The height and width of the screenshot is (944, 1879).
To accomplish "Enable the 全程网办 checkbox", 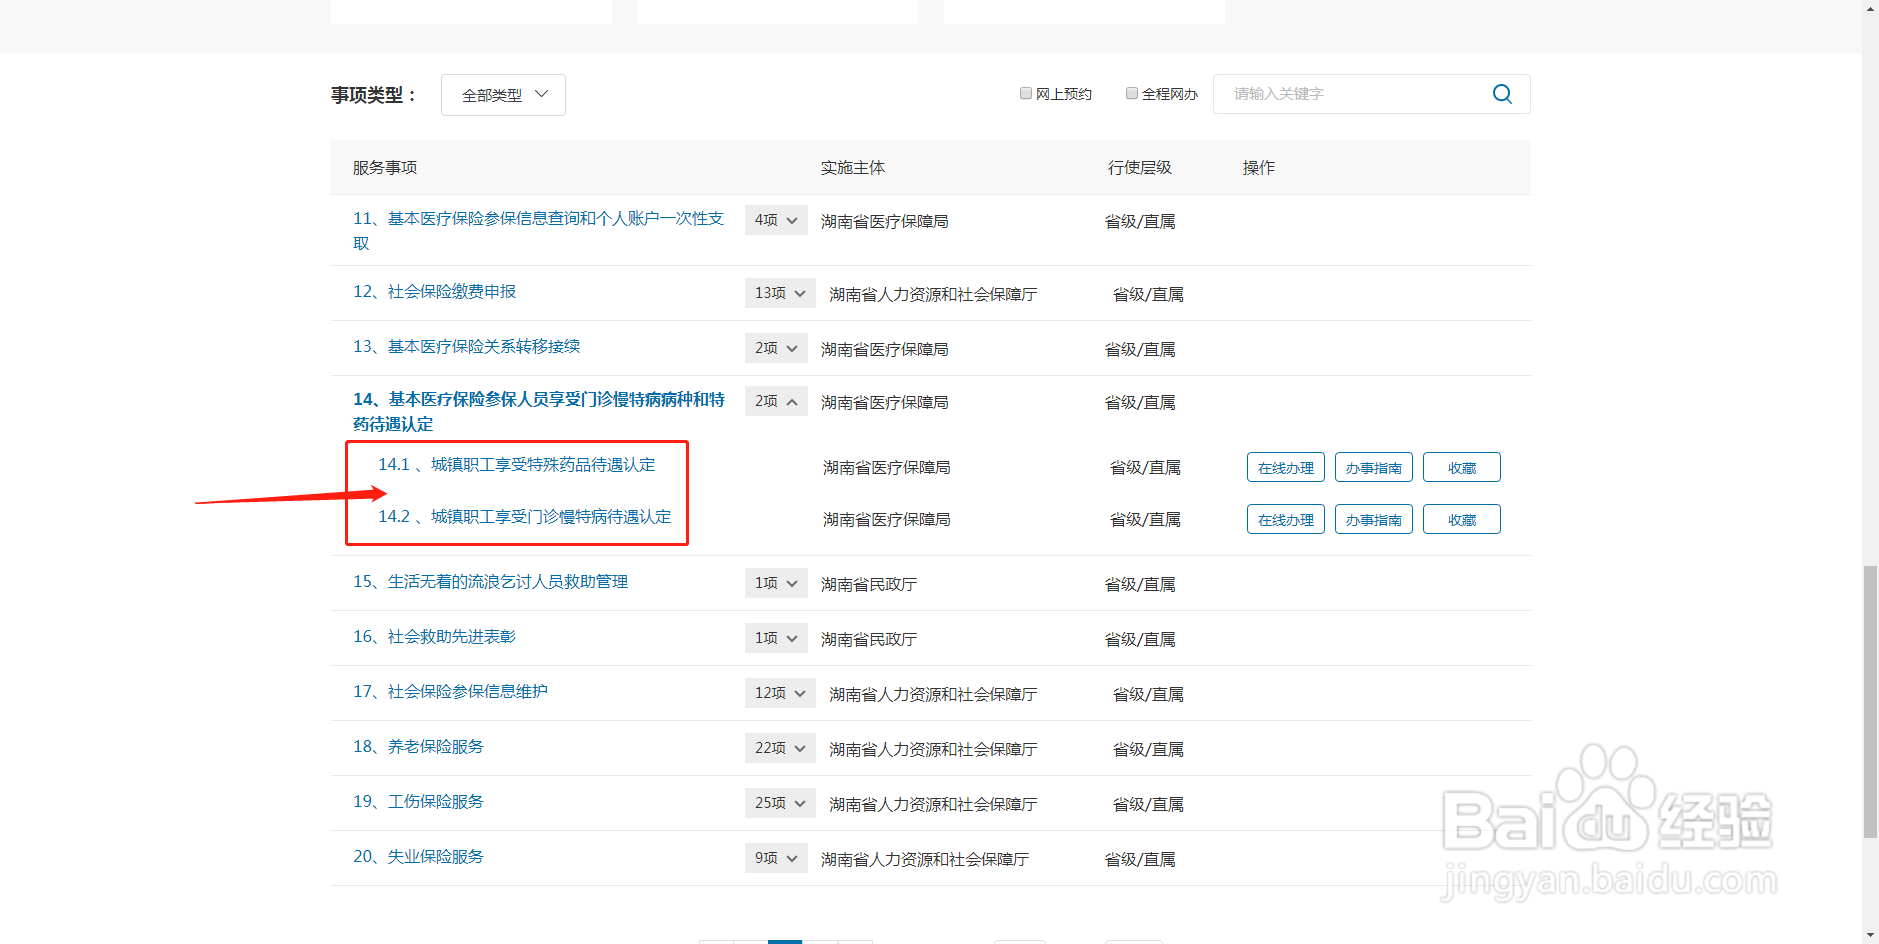I will (1131, 92).
